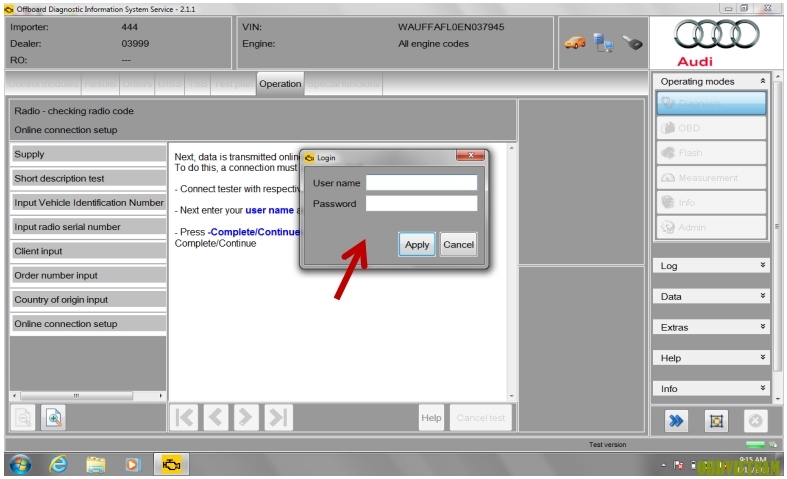Click Apply in Login dialog
The width and height of the screenshot is (787, 479).
coord(417,245)
